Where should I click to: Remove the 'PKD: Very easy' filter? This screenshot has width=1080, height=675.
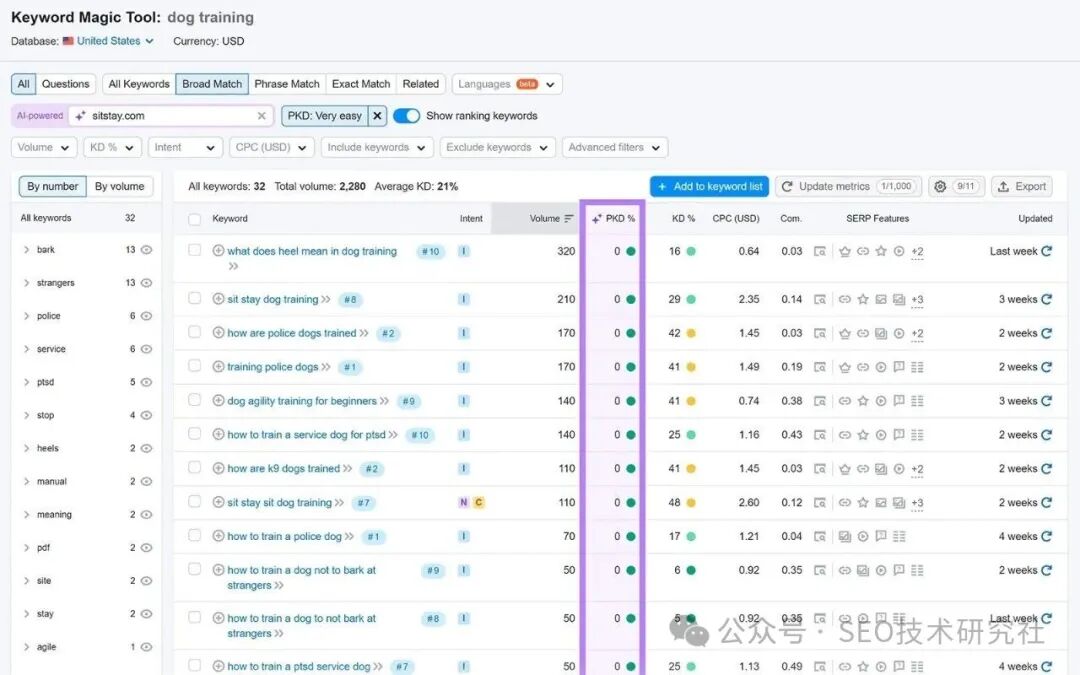coord(377,116)
